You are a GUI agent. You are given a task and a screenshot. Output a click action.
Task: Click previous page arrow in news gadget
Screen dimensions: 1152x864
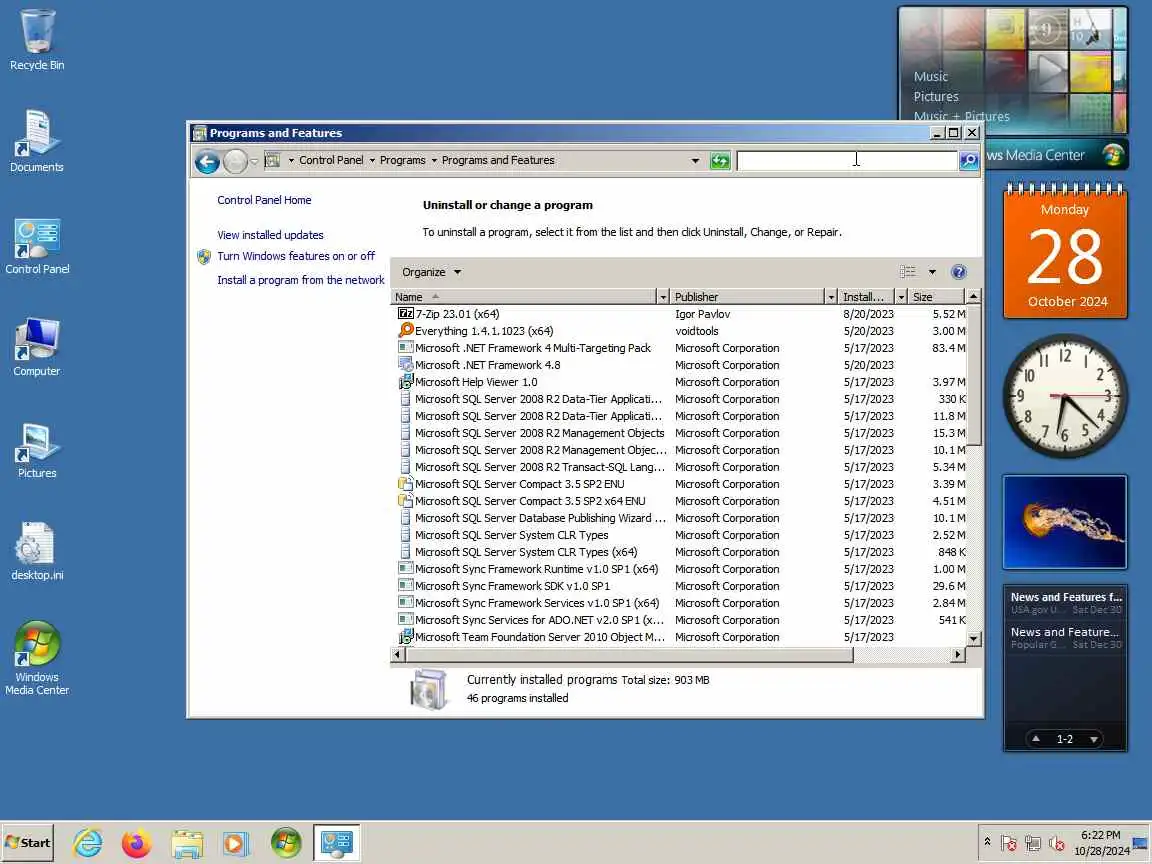(x=1036, y=739)
